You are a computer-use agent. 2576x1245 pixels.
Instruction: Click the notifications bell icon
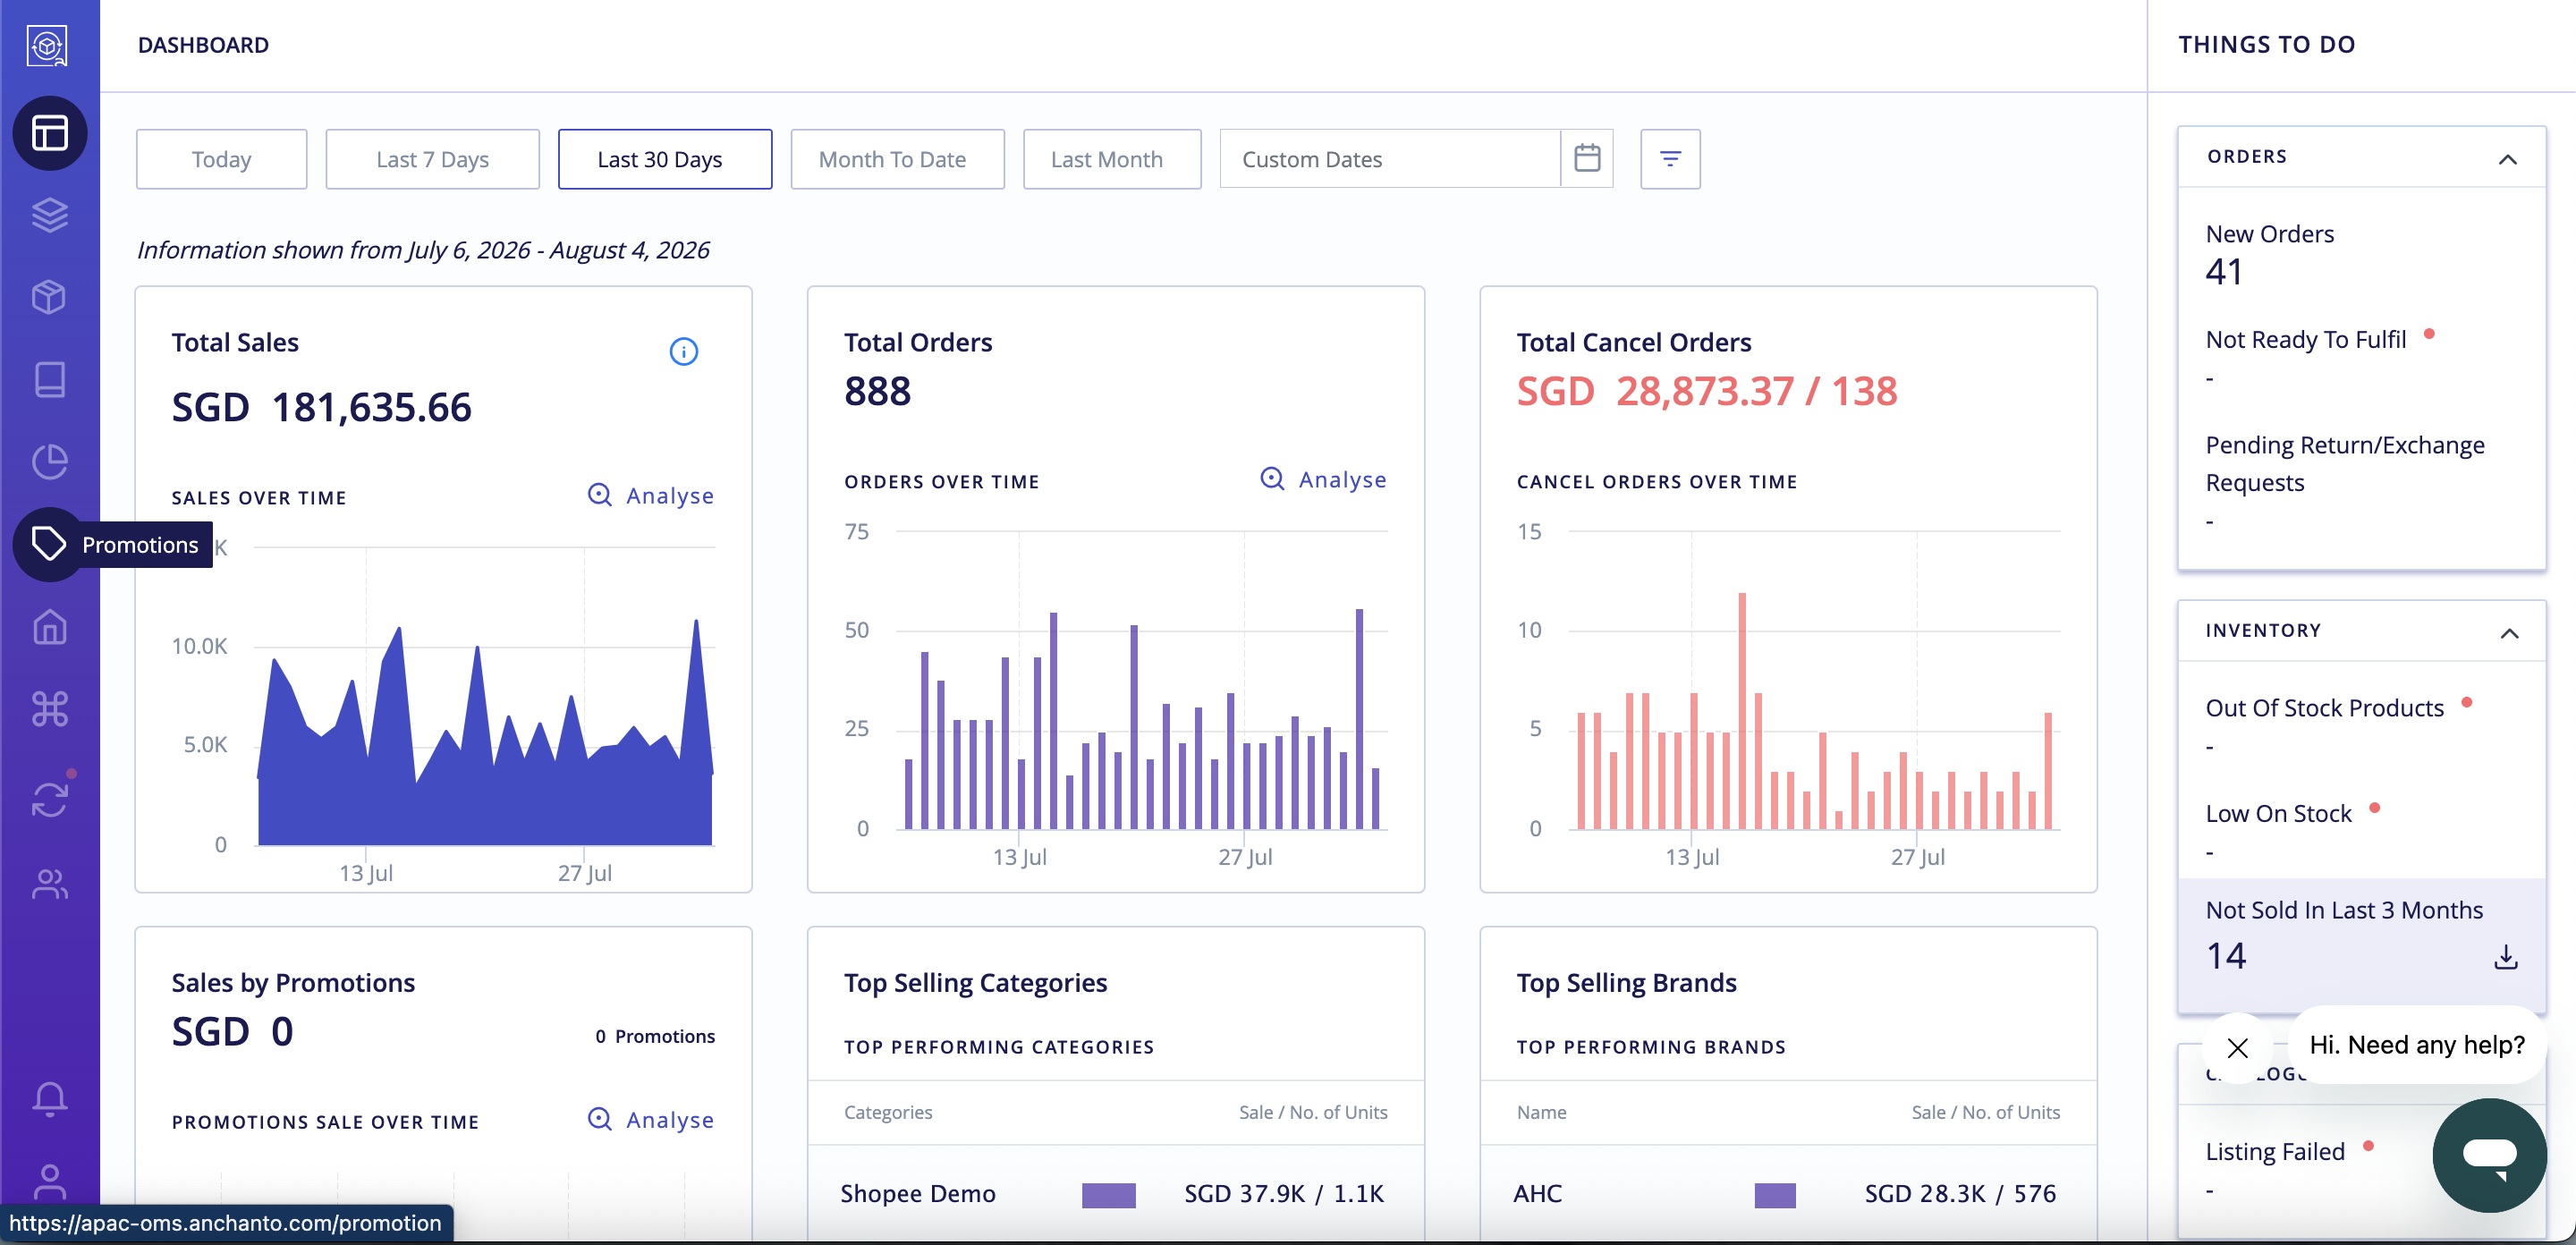[49, 1097]
